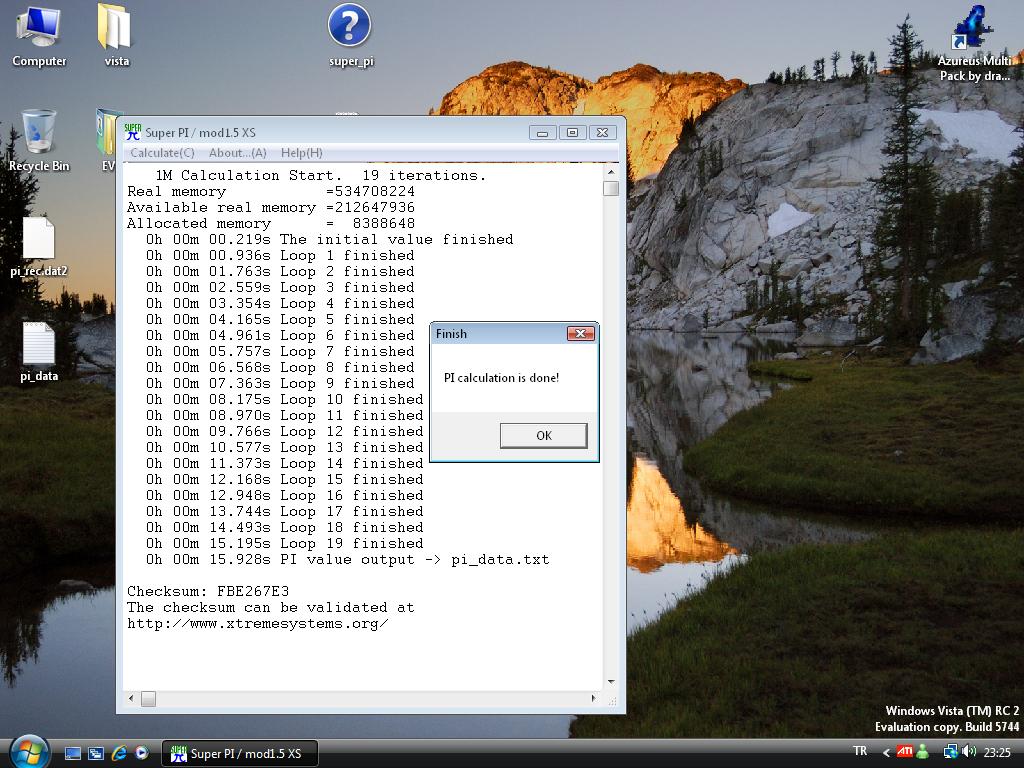The height and width of the screenshot is (768, 1024).
Task: Click the "Real memory =534708224" line
Action: coord(271,192)
